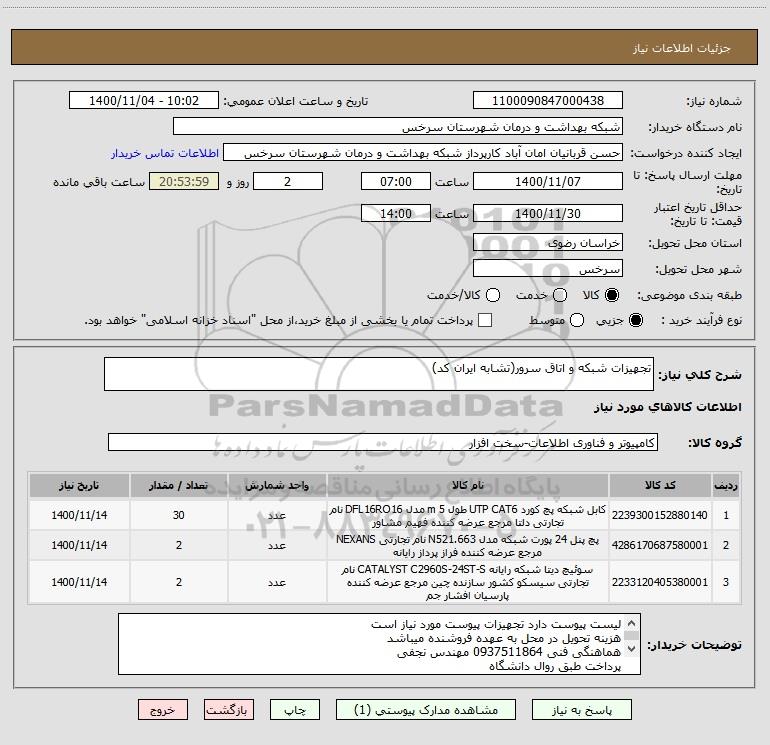This screenshot has width=770, height=745.
Task: Click product code 2233120405380001
Action: 660,582
